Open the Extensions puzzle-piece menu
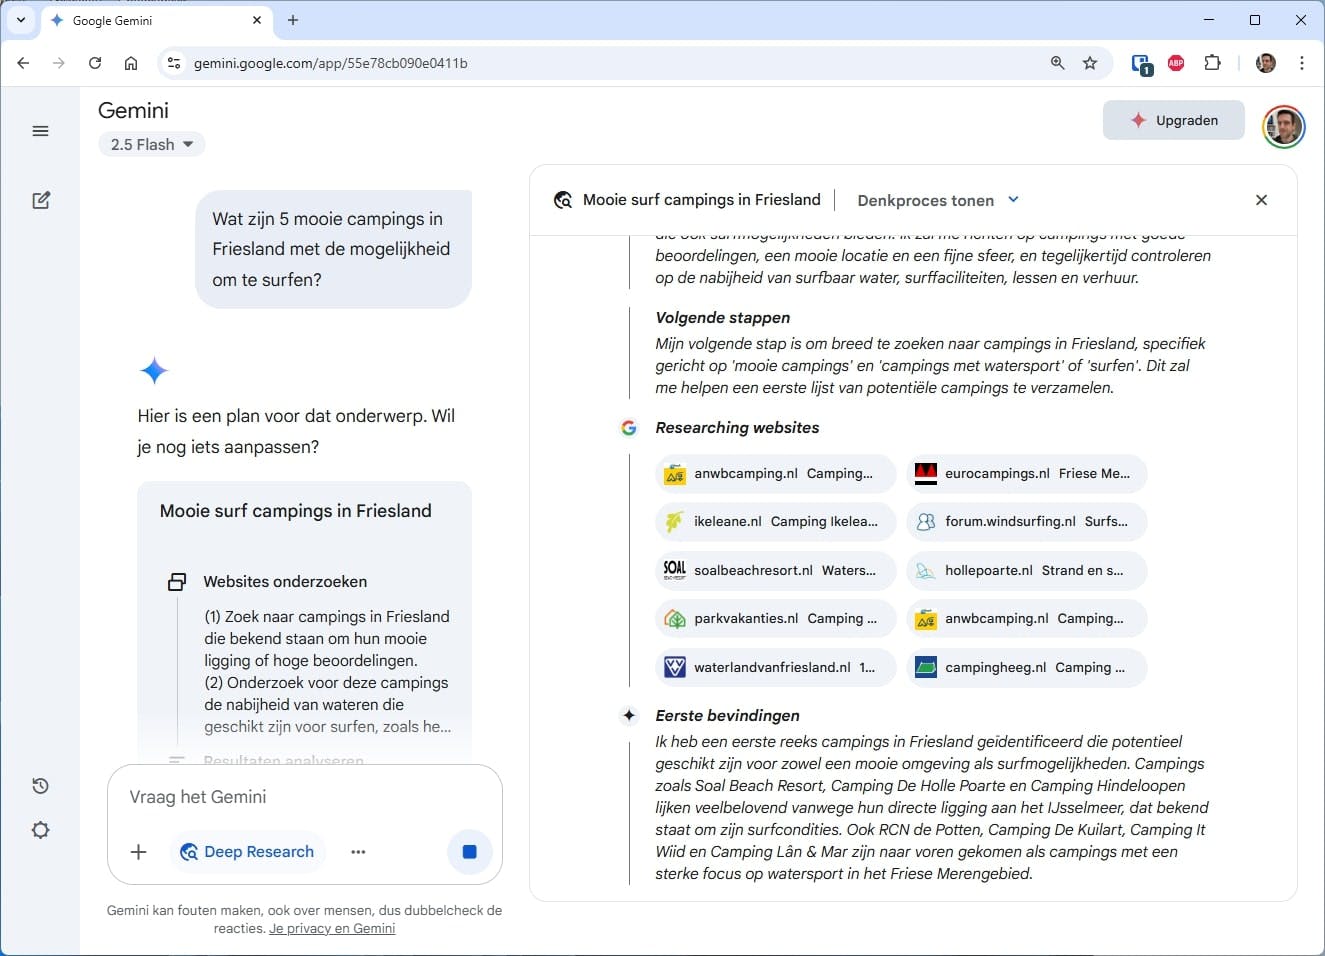The height and width of the screenshot is (956, 1325). click(x=1212, y=63)
